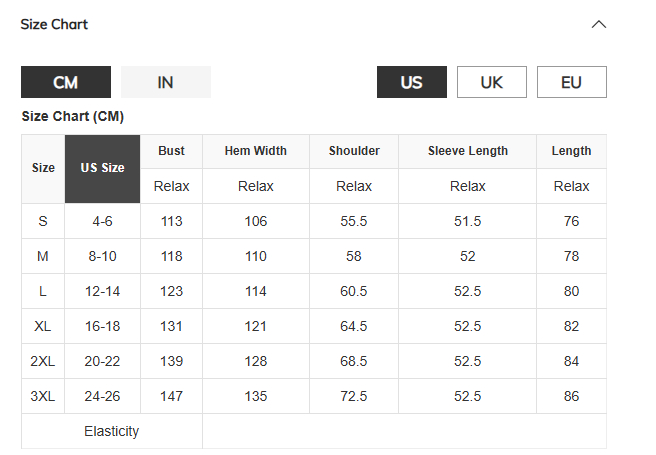Click the Bust column header
Screen dimensions: 656x455
(171, 151)
